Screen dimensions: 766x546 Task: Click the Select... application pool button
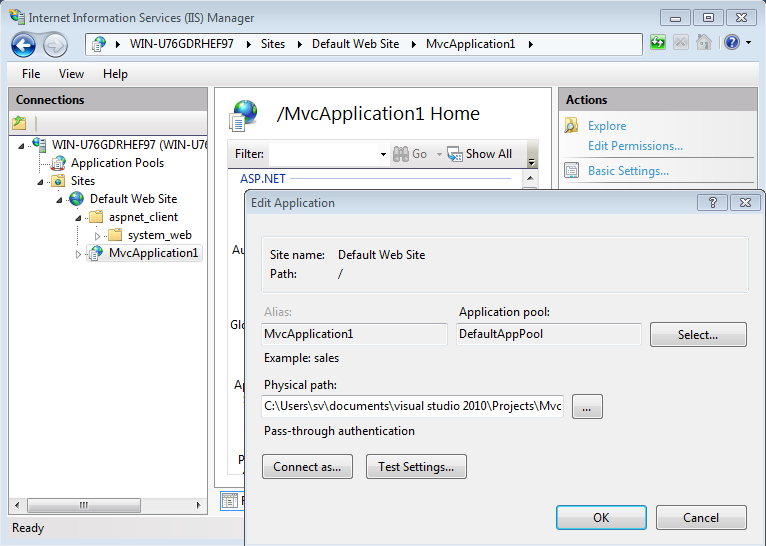click(x=698, y=335)
